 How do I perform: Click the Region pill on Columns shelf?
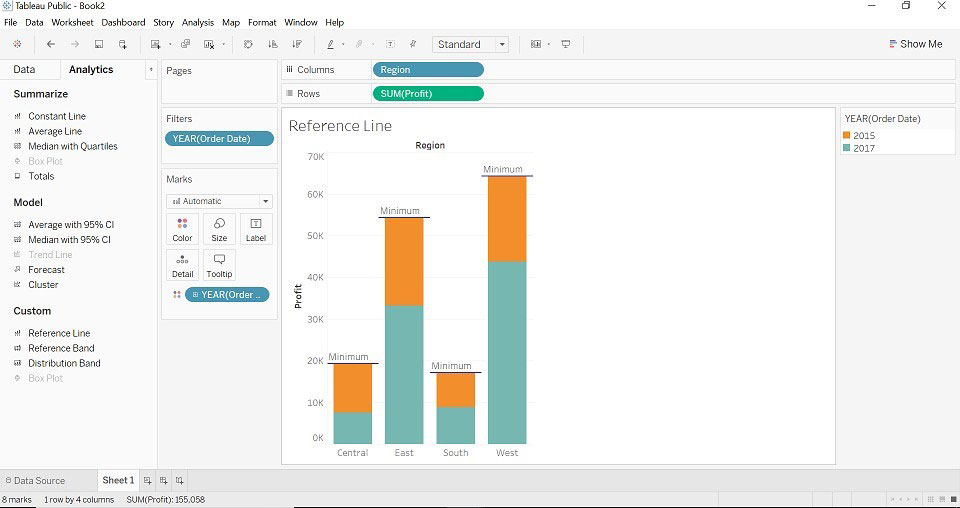tap(428, 70)
